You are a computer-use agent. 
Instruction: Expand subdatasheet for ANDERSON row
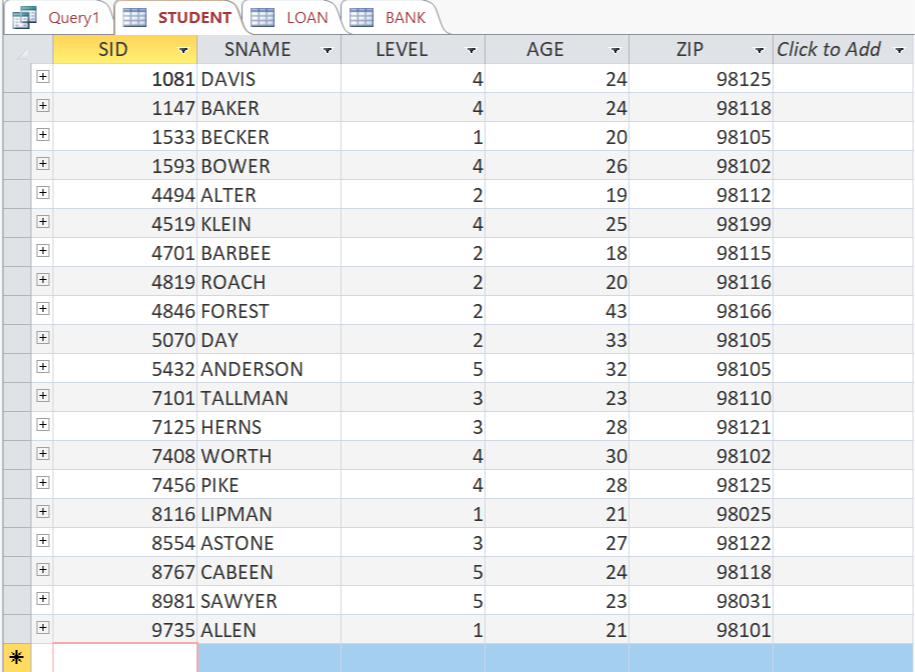[x=43, y=366]
